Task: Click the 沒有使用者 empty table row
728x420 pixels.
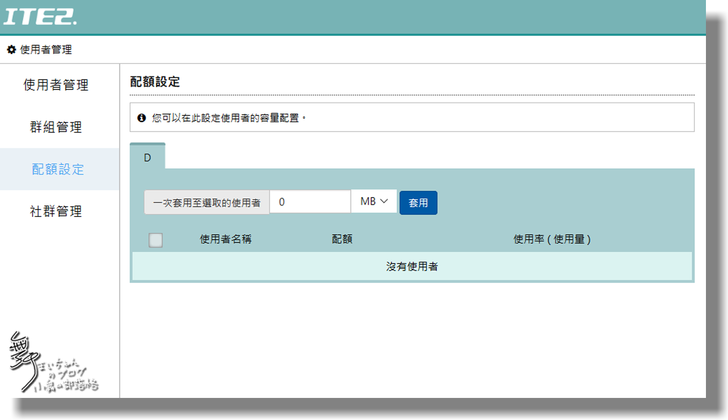Action: pos(412,266)
